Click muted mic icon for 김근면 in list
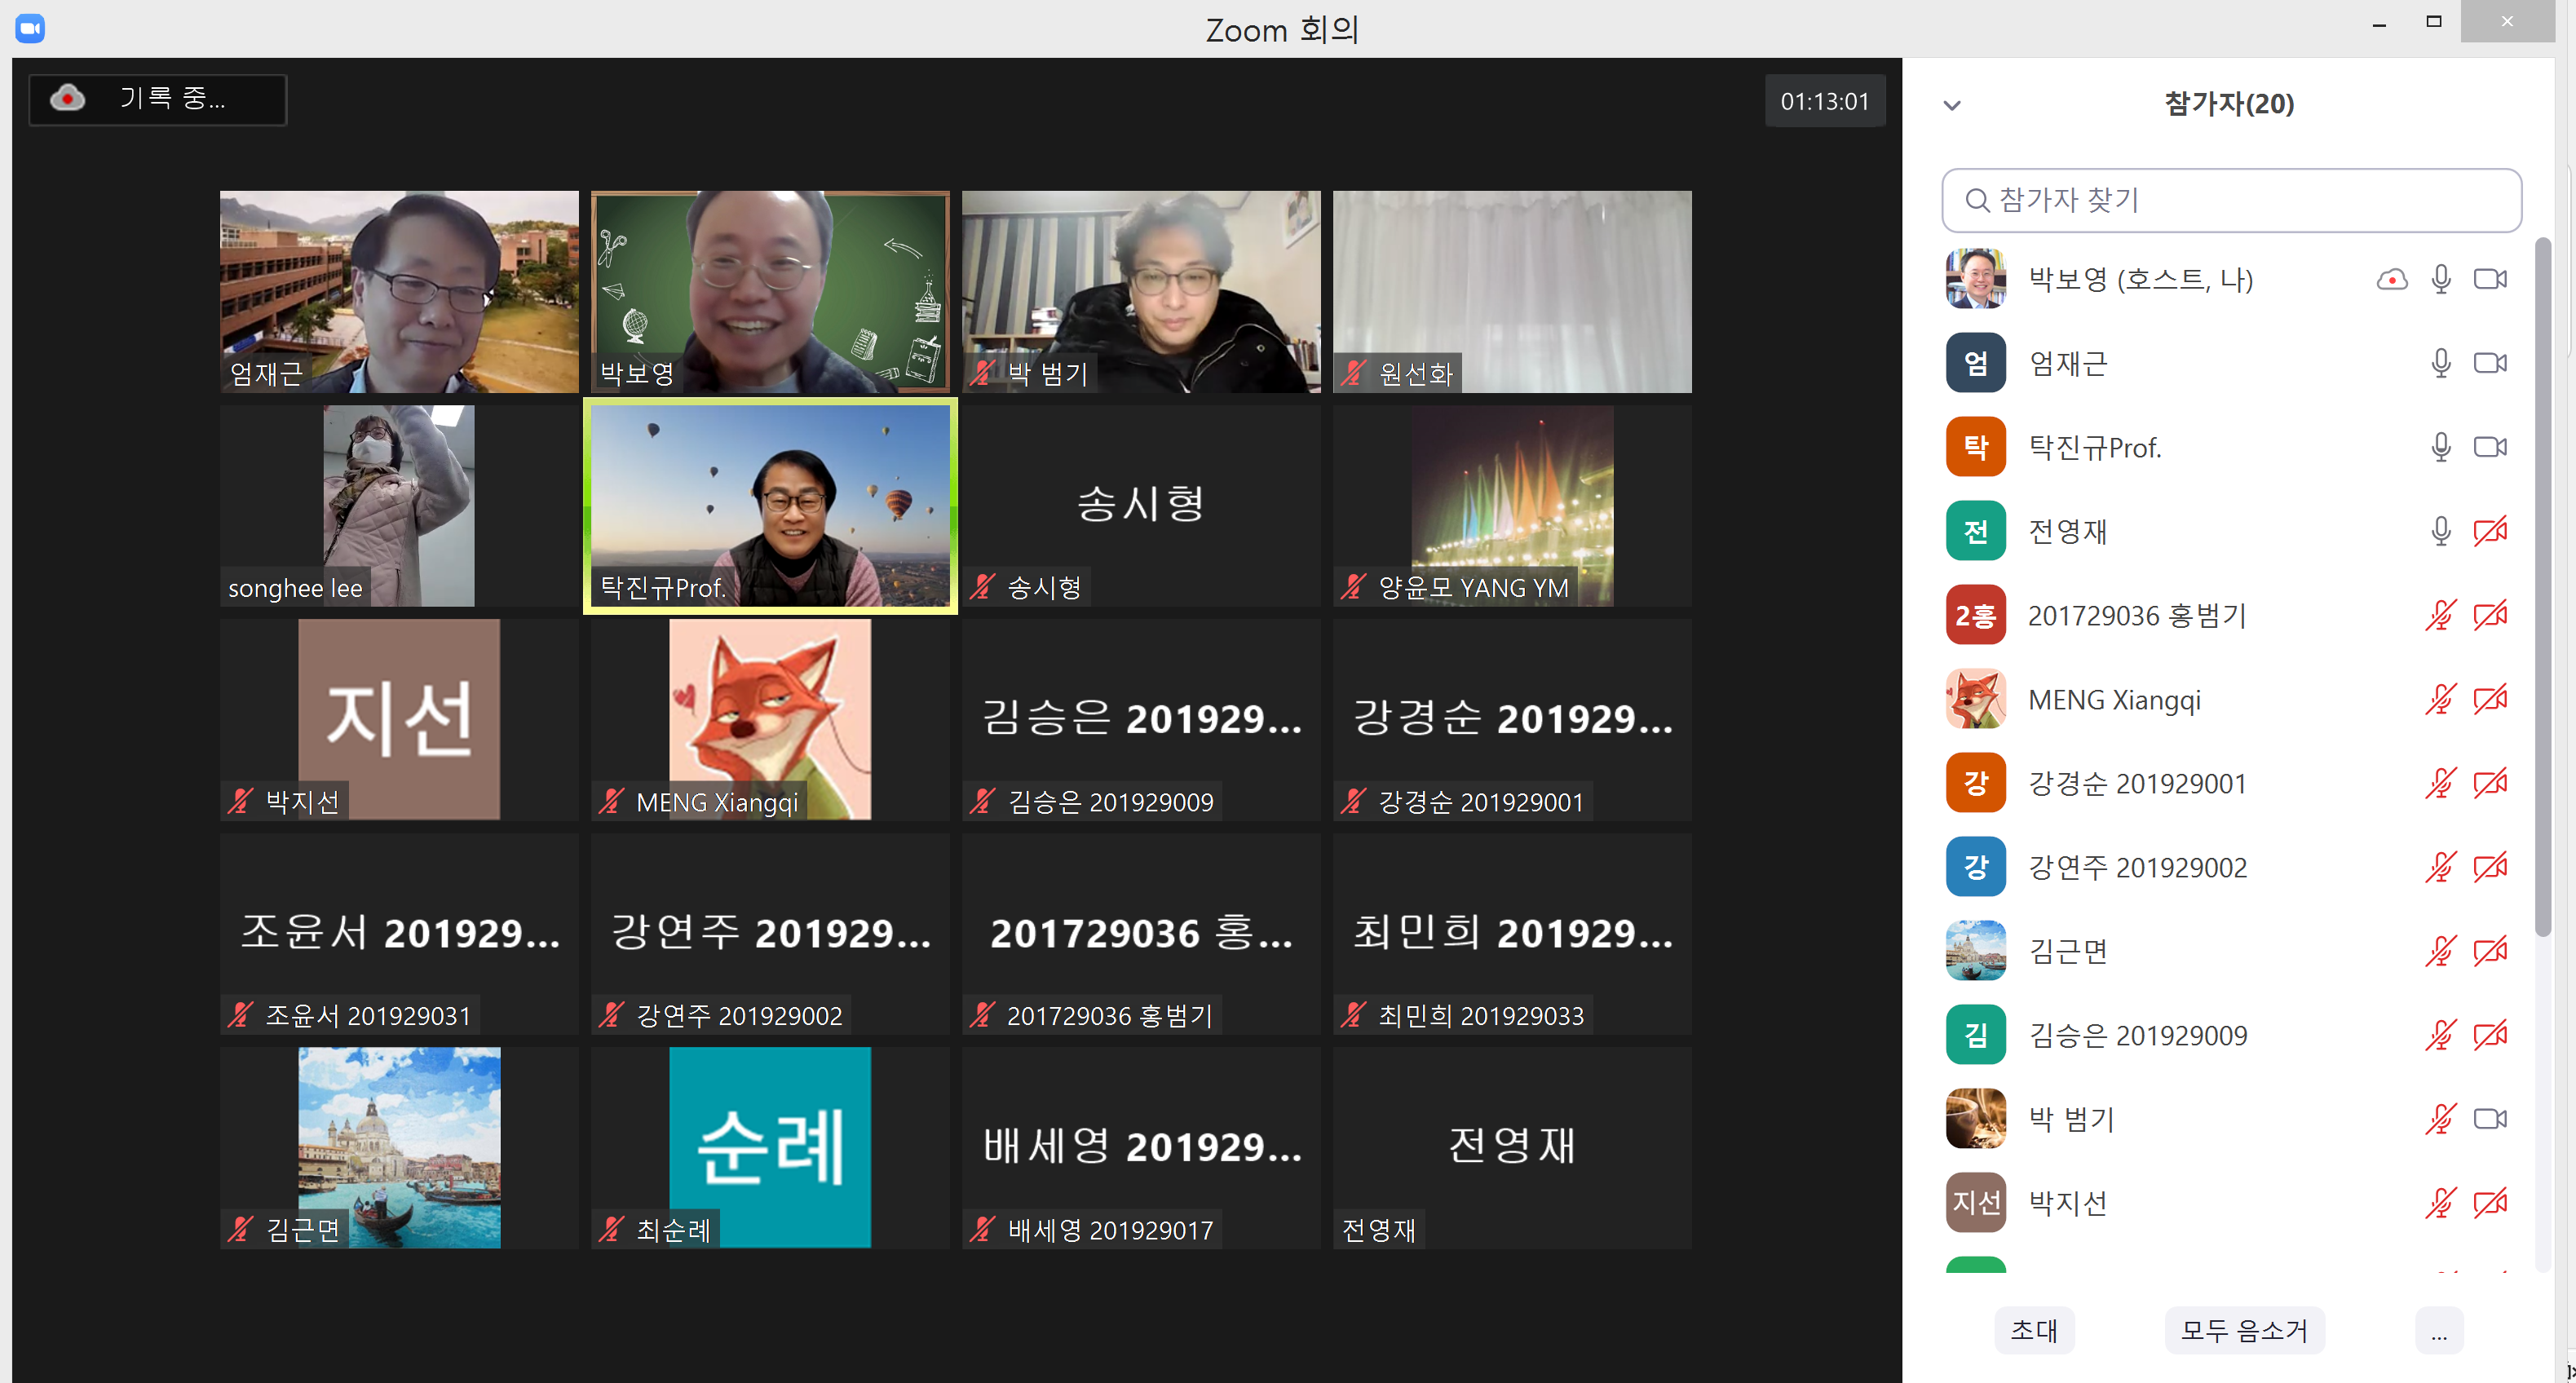This screenshot has height=1383, width=2576. coord(2441,951)
